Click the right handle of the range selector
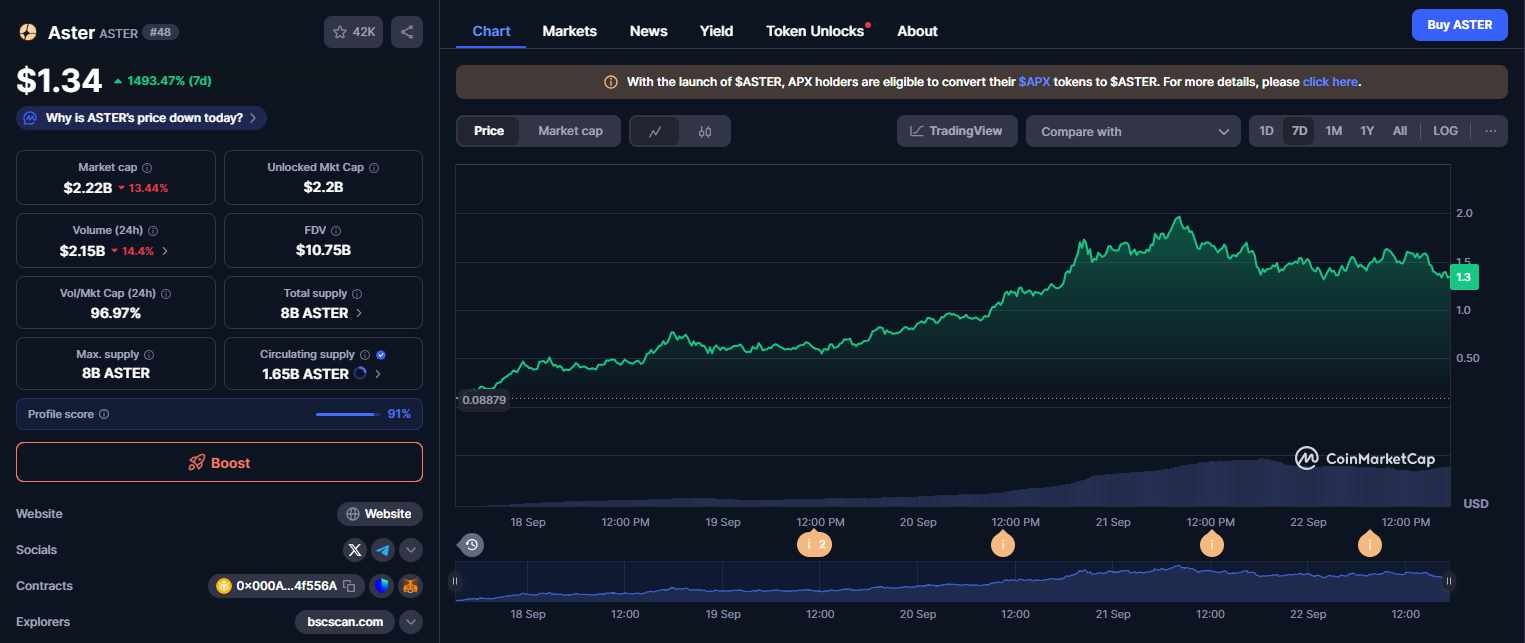 pyautogui.click(x=1448, y=580)
